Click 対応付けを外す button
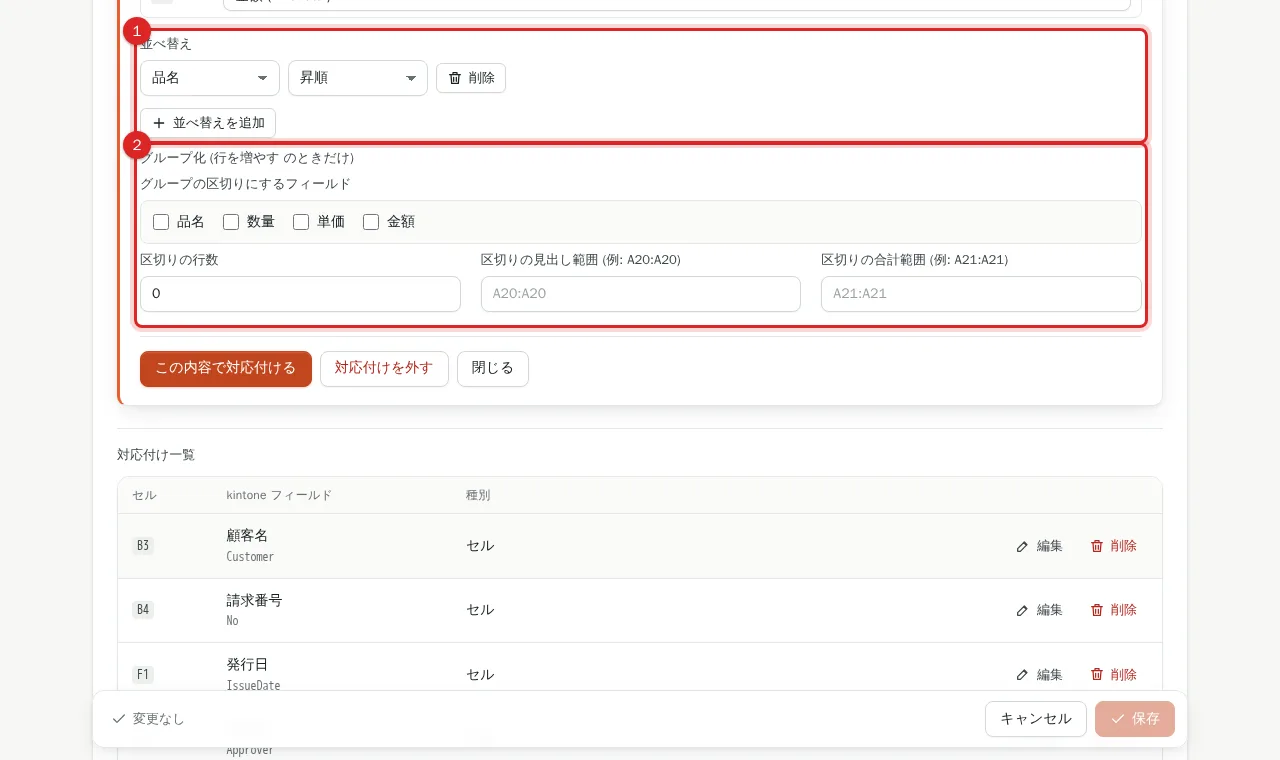Image resolution: width=1280 pixels, height=760 pixels. [384, 368]
